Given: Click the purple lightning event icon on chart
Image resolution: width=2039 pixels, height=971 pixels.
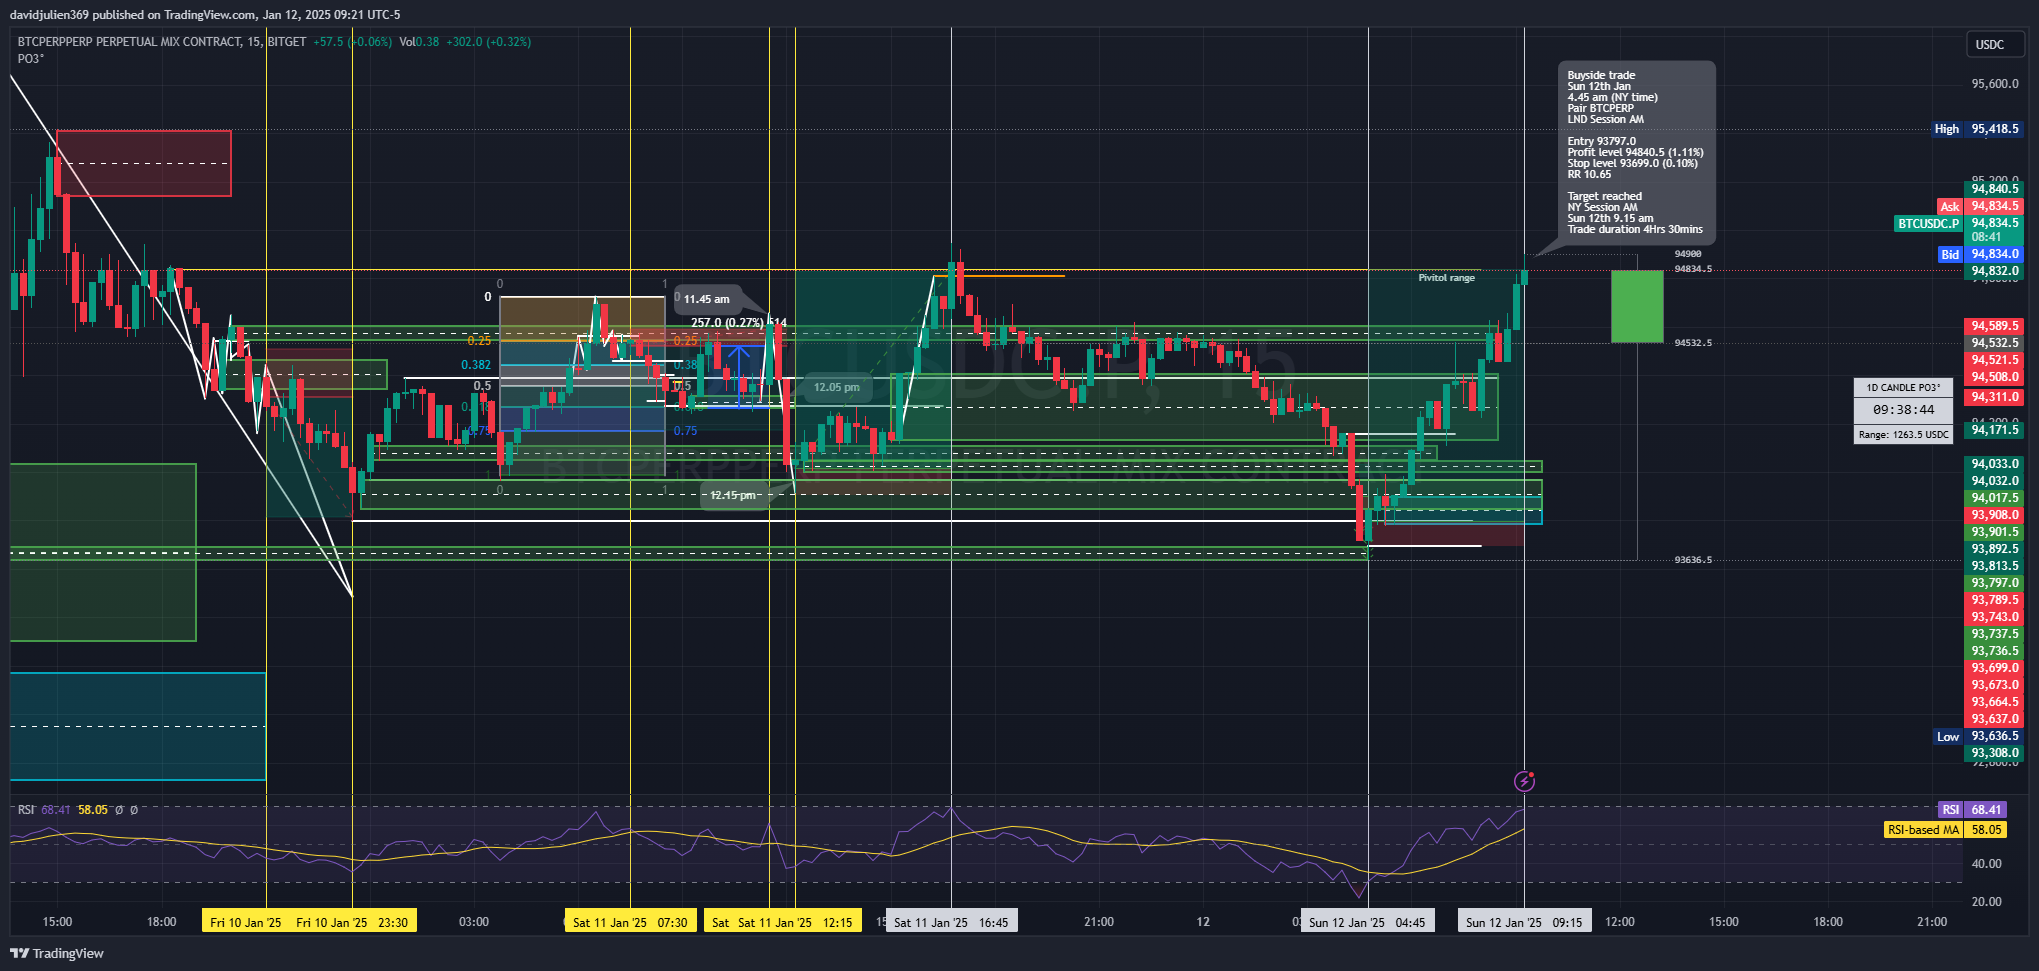Looking at the screenshot, I should 1524,781.
